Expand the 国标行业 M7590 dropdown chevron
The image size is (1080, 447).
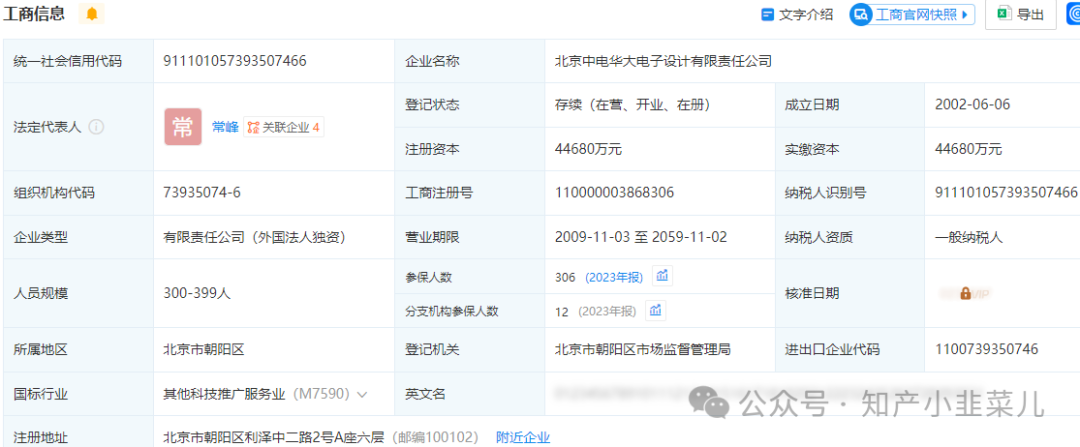(x=362, y=395)
